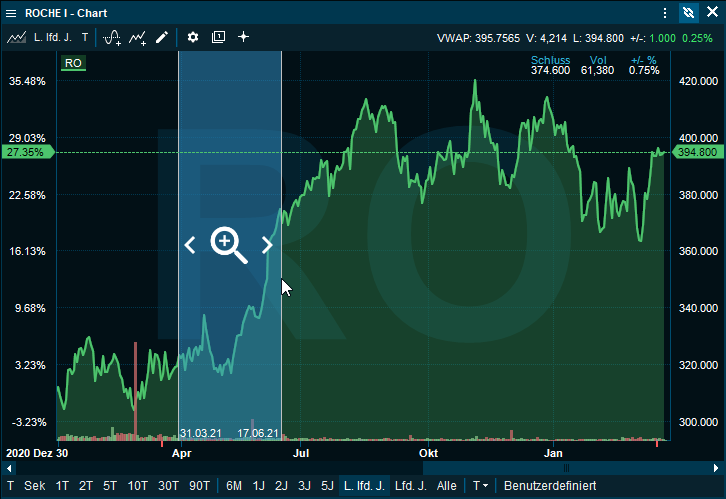Click the Benutzerdefiniert button
This screenshot has width=726, height=499.
549,486
